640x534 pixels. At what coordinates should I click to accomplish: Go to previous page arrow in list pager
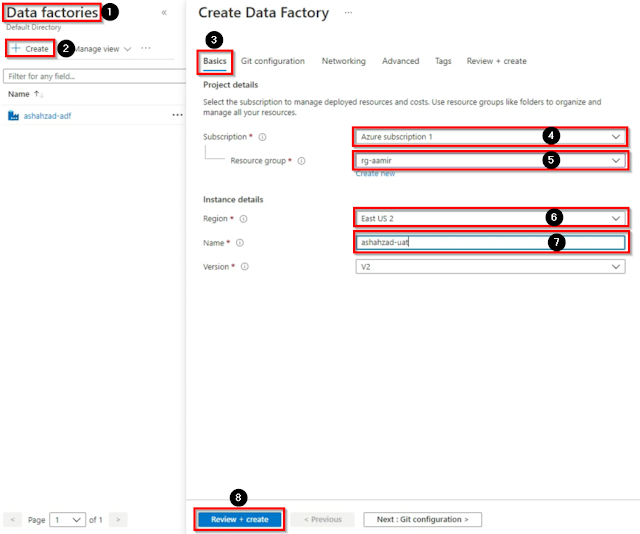[12, 520]
